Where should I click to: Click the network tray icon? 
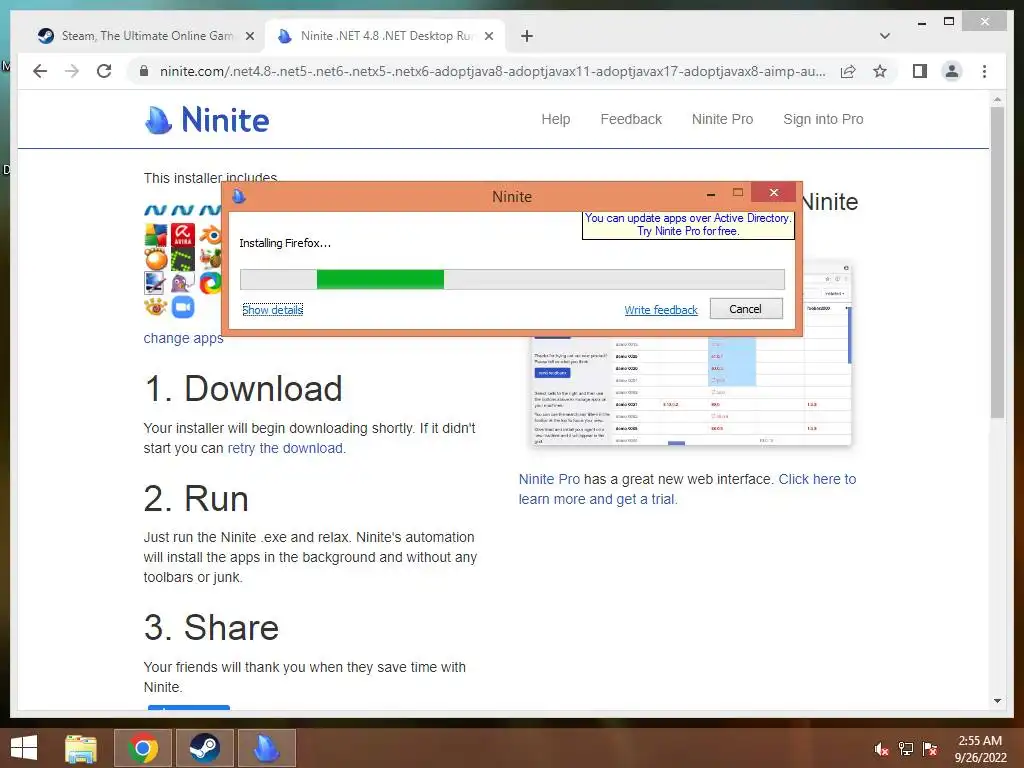click(906, 749)
